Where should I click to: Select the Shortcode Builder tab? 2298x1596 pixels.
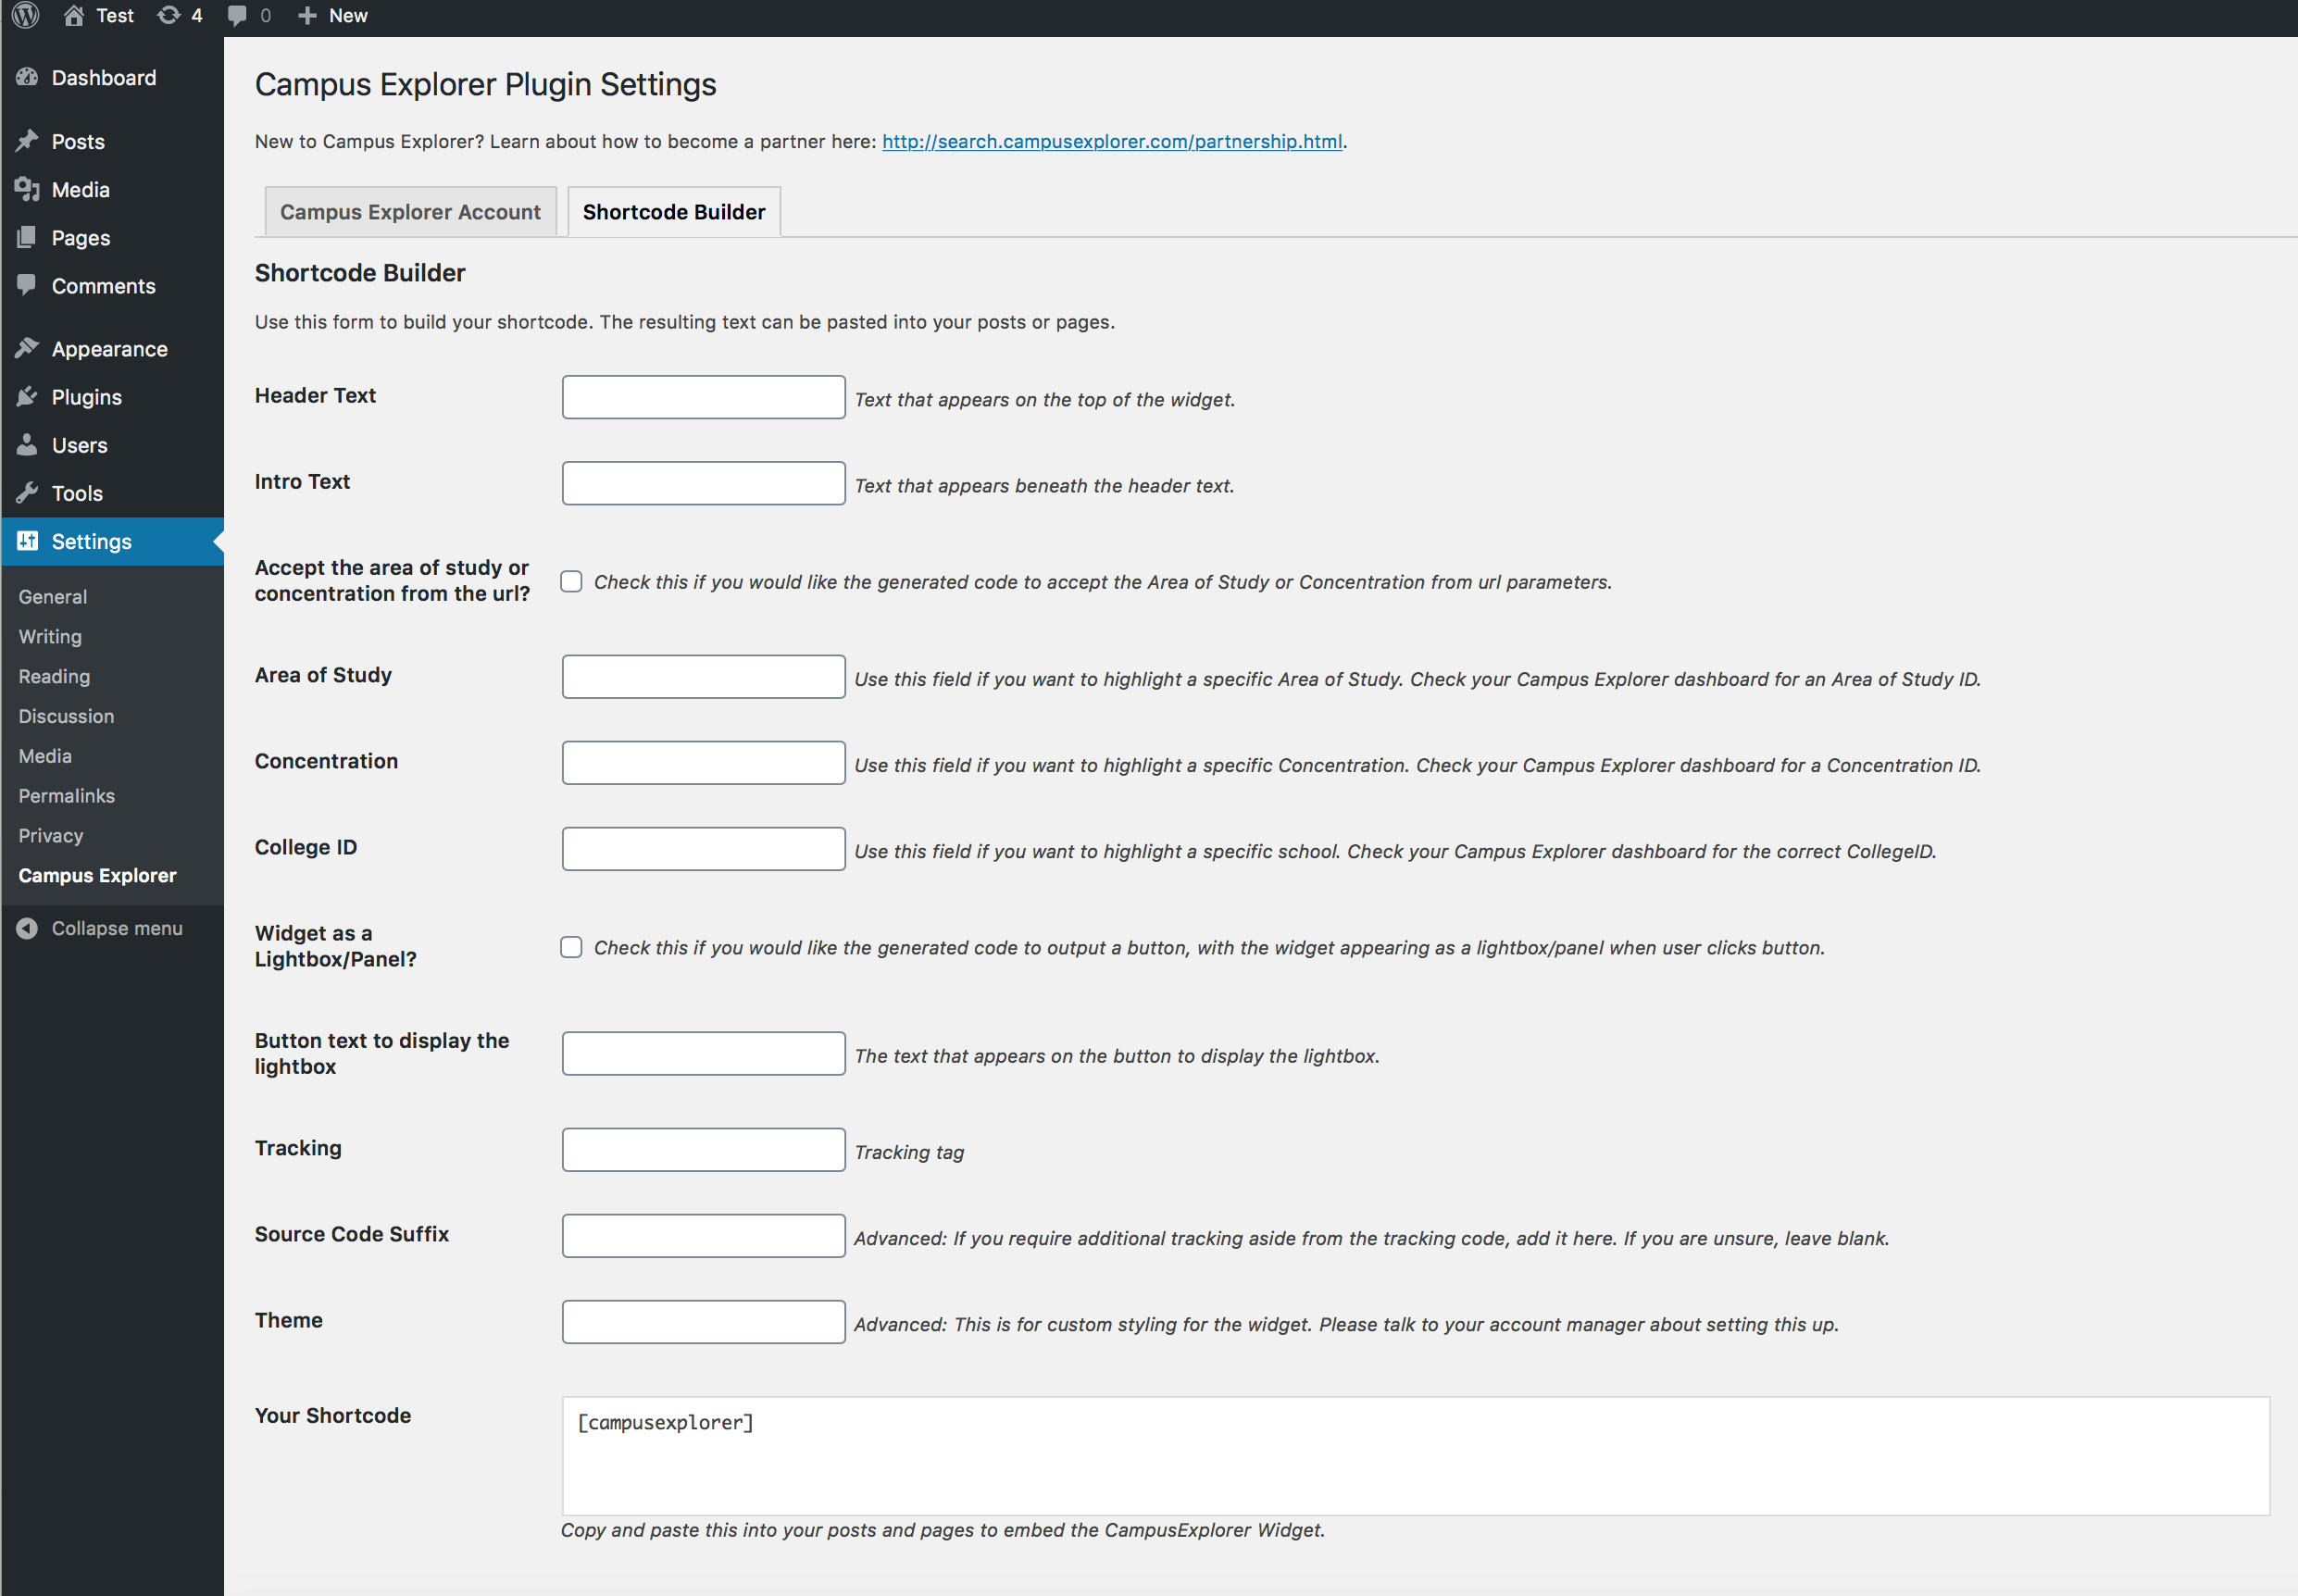(674, 212)
